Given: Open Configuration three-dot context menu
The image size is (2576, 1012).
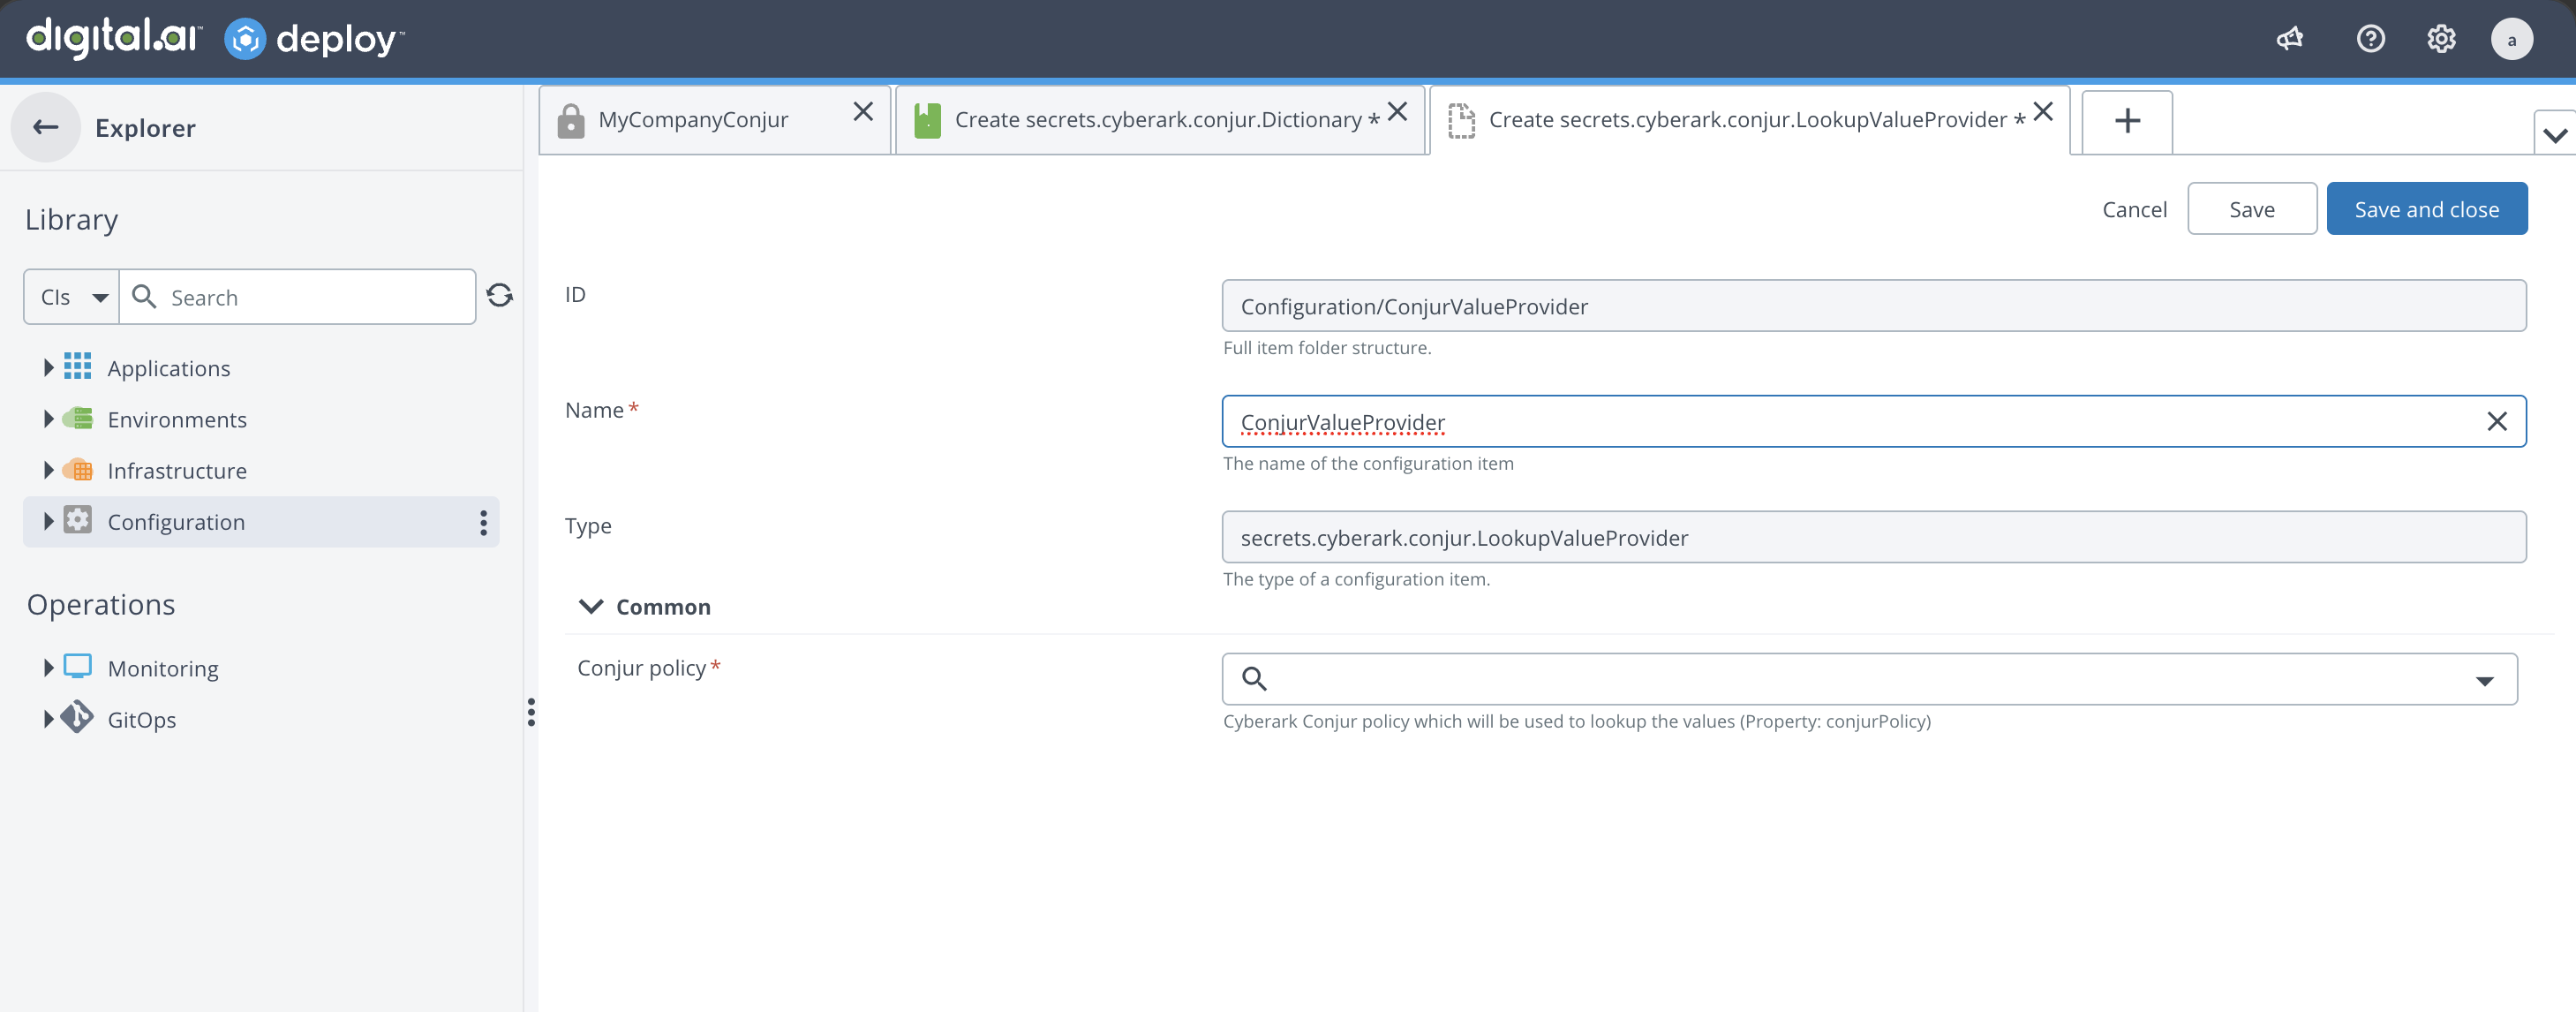Looking at the screenshot, I should tap(483, 522).
